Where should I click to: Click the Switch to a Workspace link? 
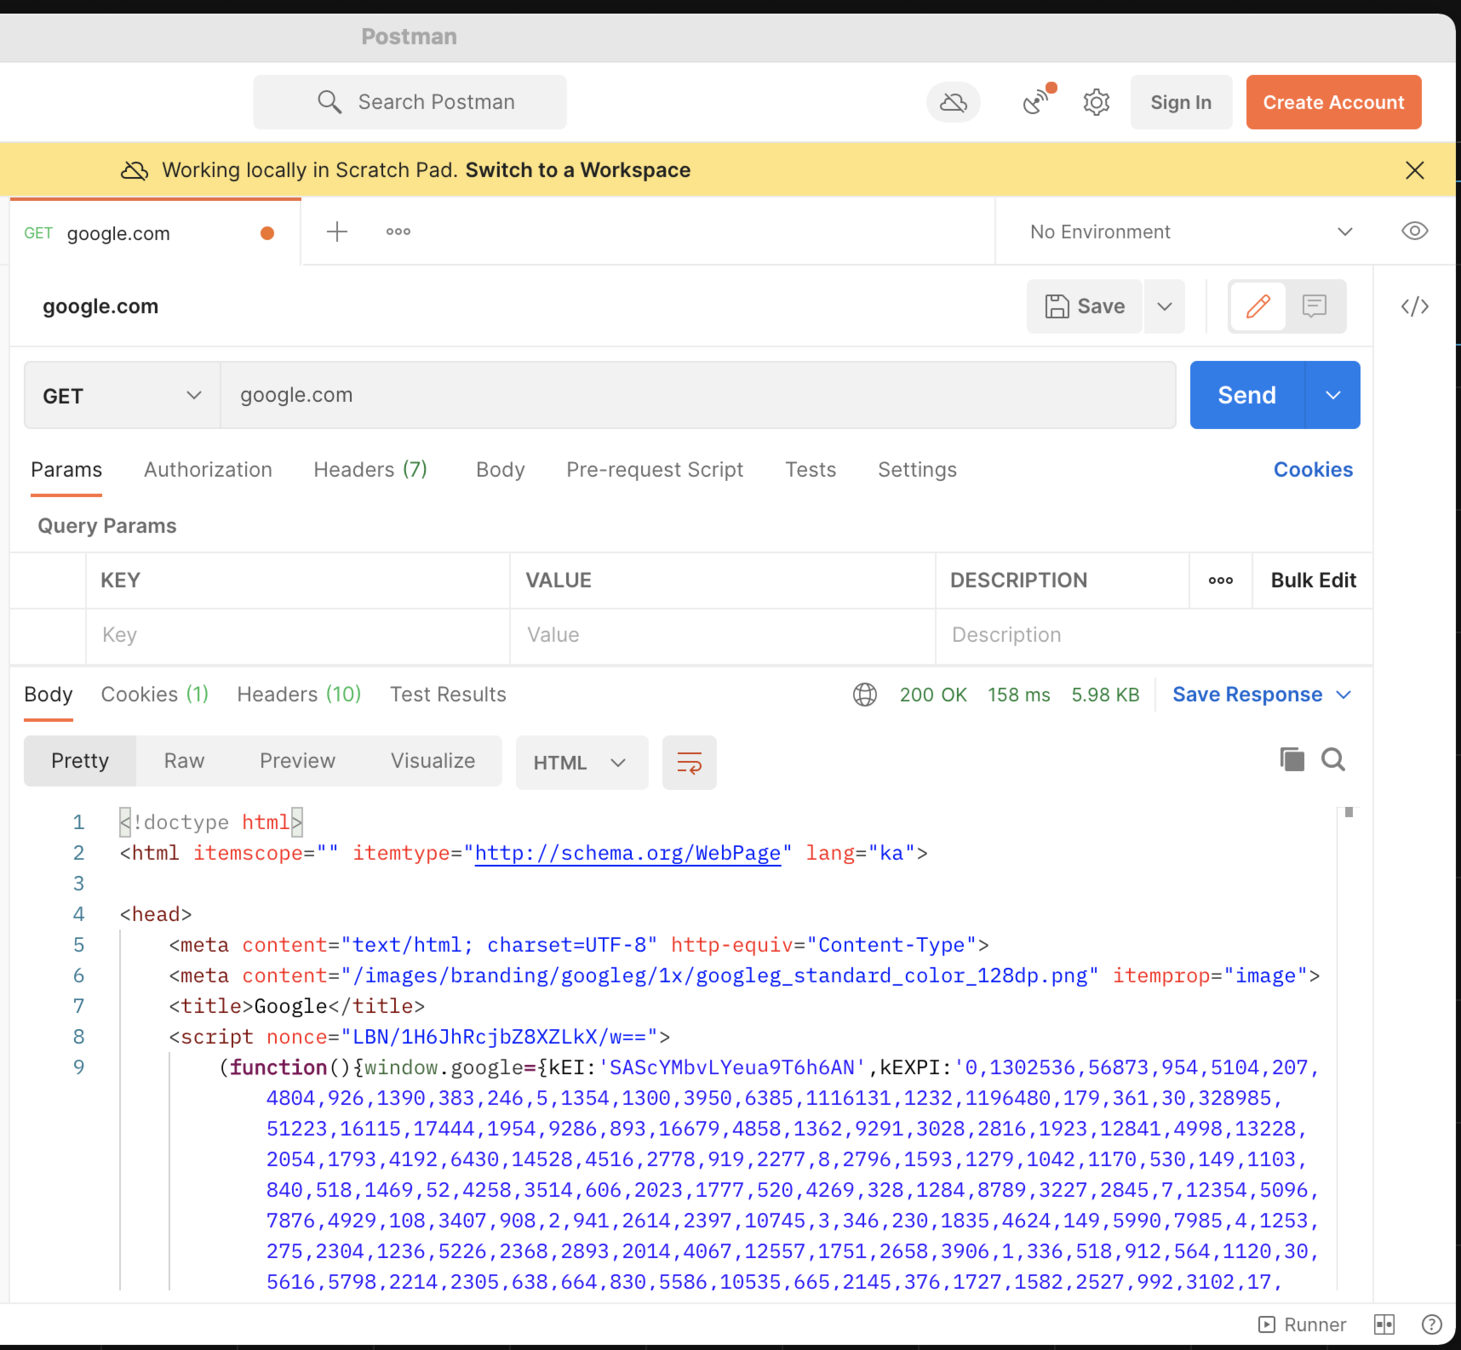[x=578, y=170]
